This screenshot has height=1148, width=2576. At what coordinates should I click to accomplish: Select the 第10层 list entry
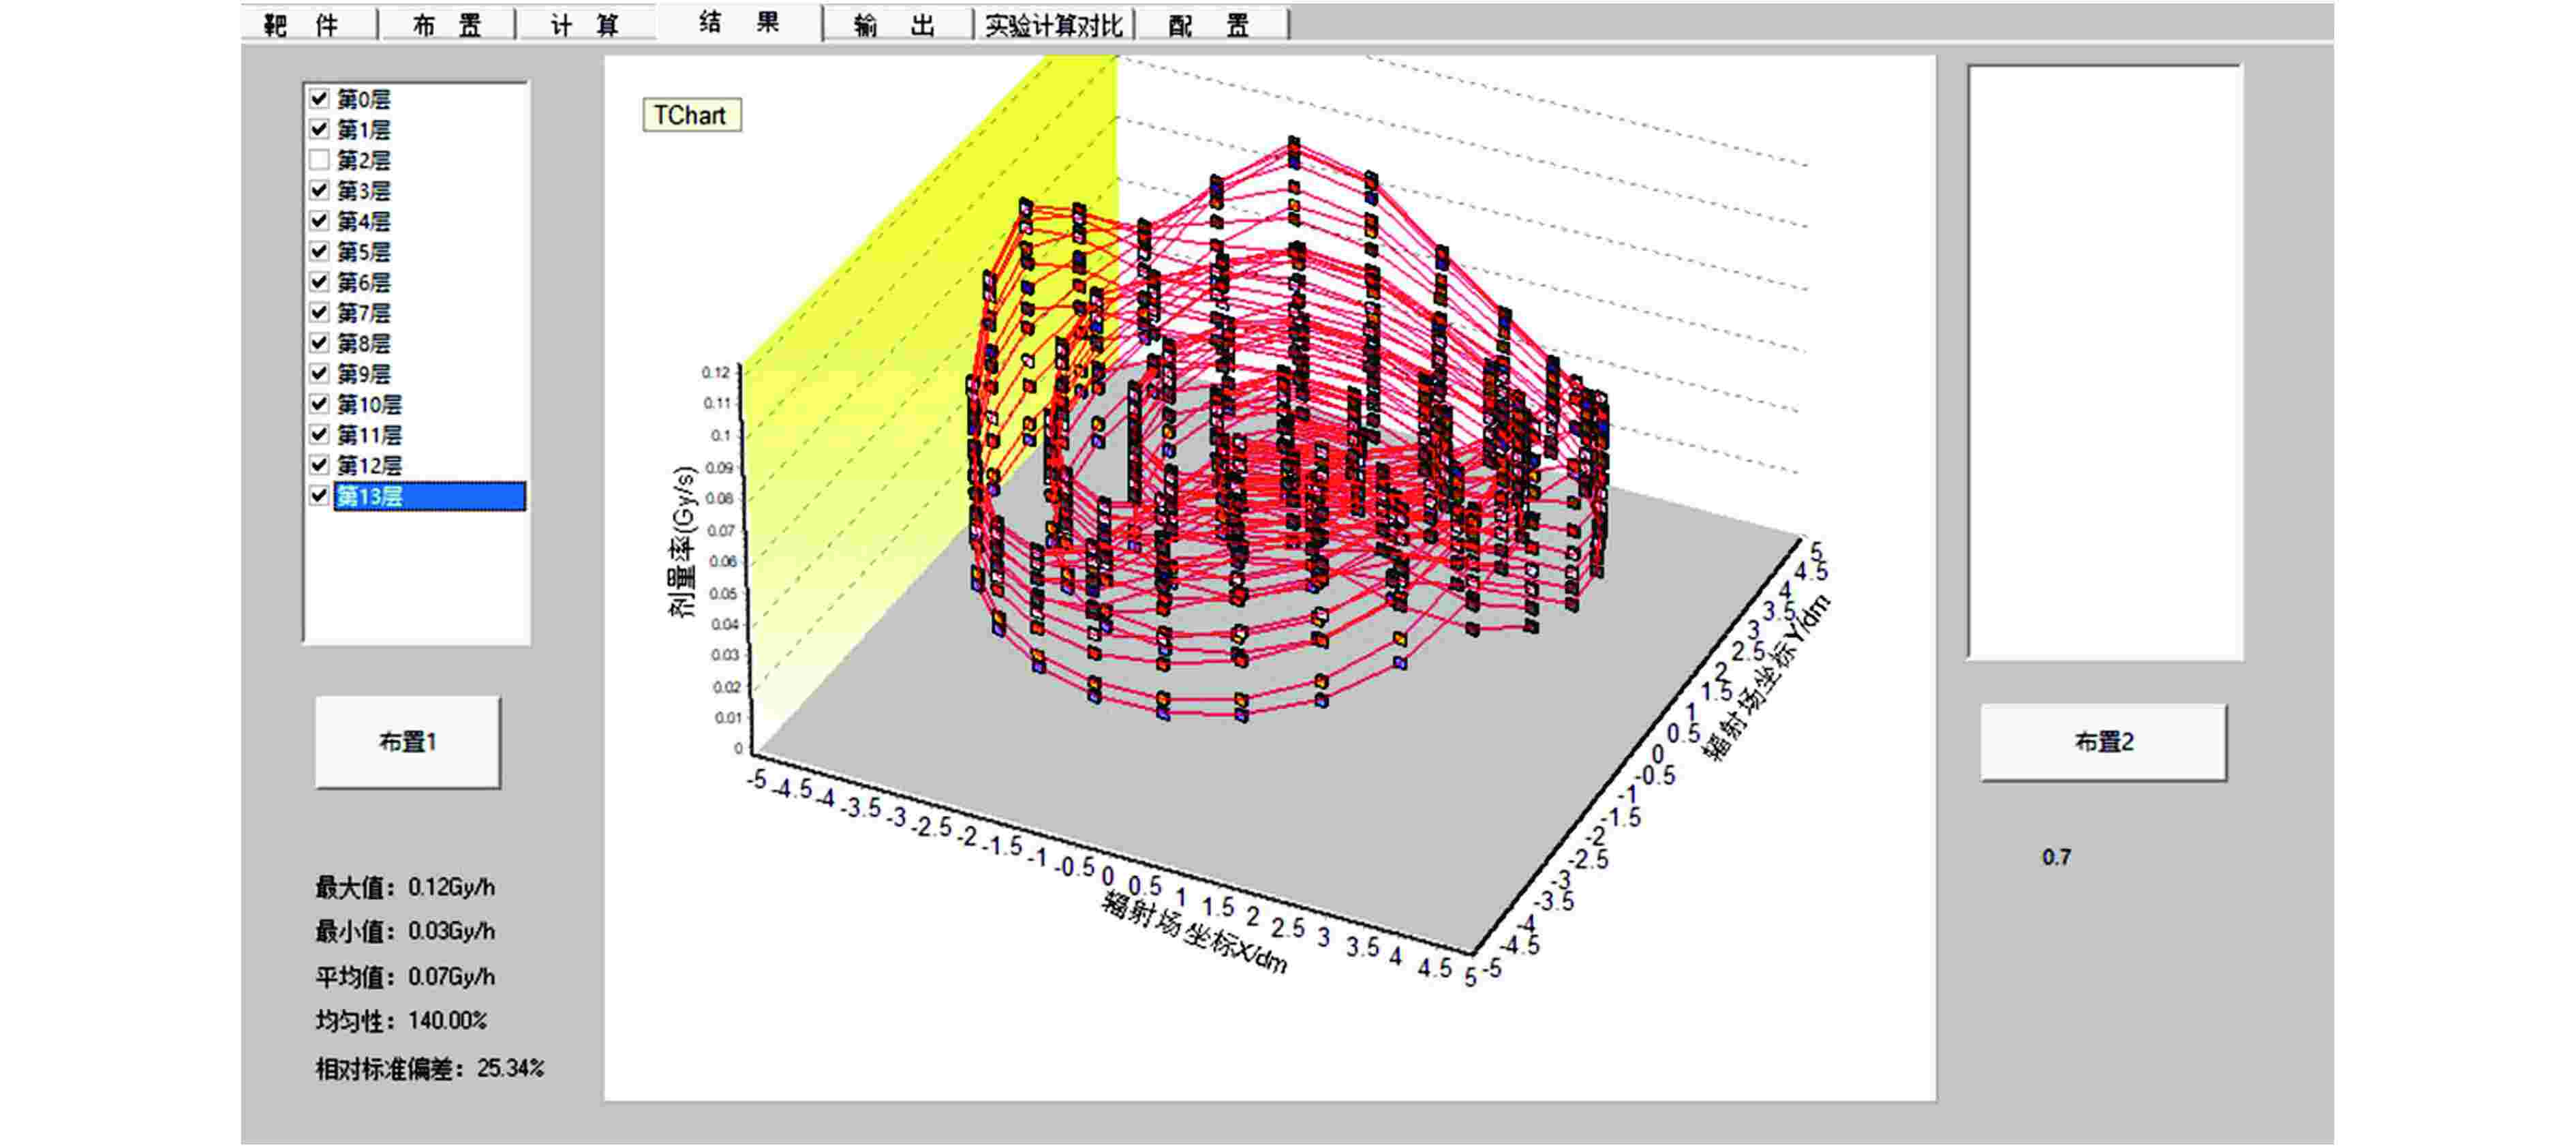(369, 404)
